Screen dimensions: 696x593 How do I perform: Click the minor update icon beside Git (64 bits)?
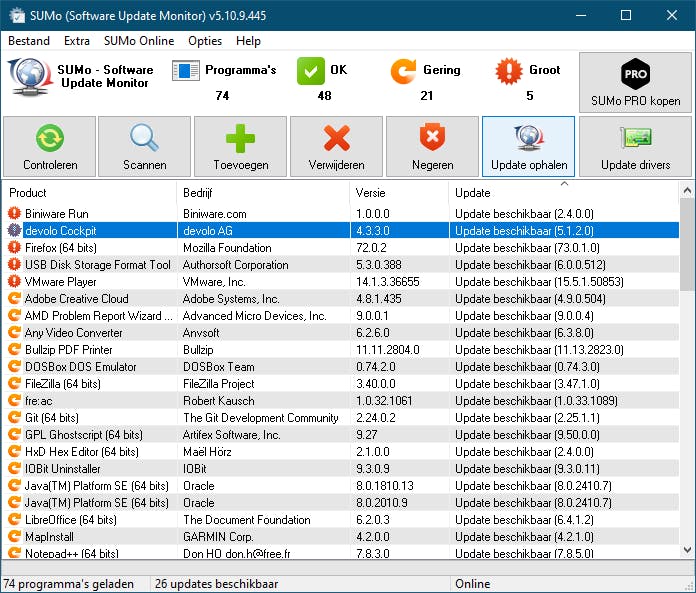[14, 417]
